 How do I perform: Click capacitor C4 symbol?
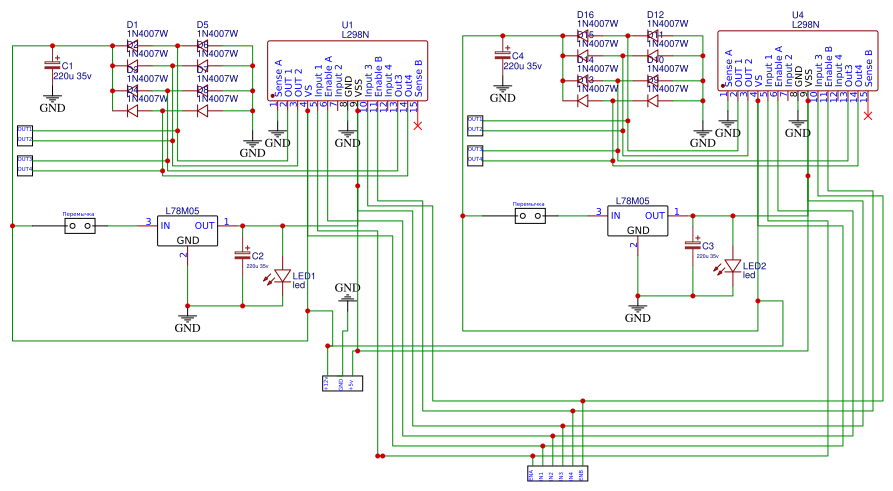(502, 55)
